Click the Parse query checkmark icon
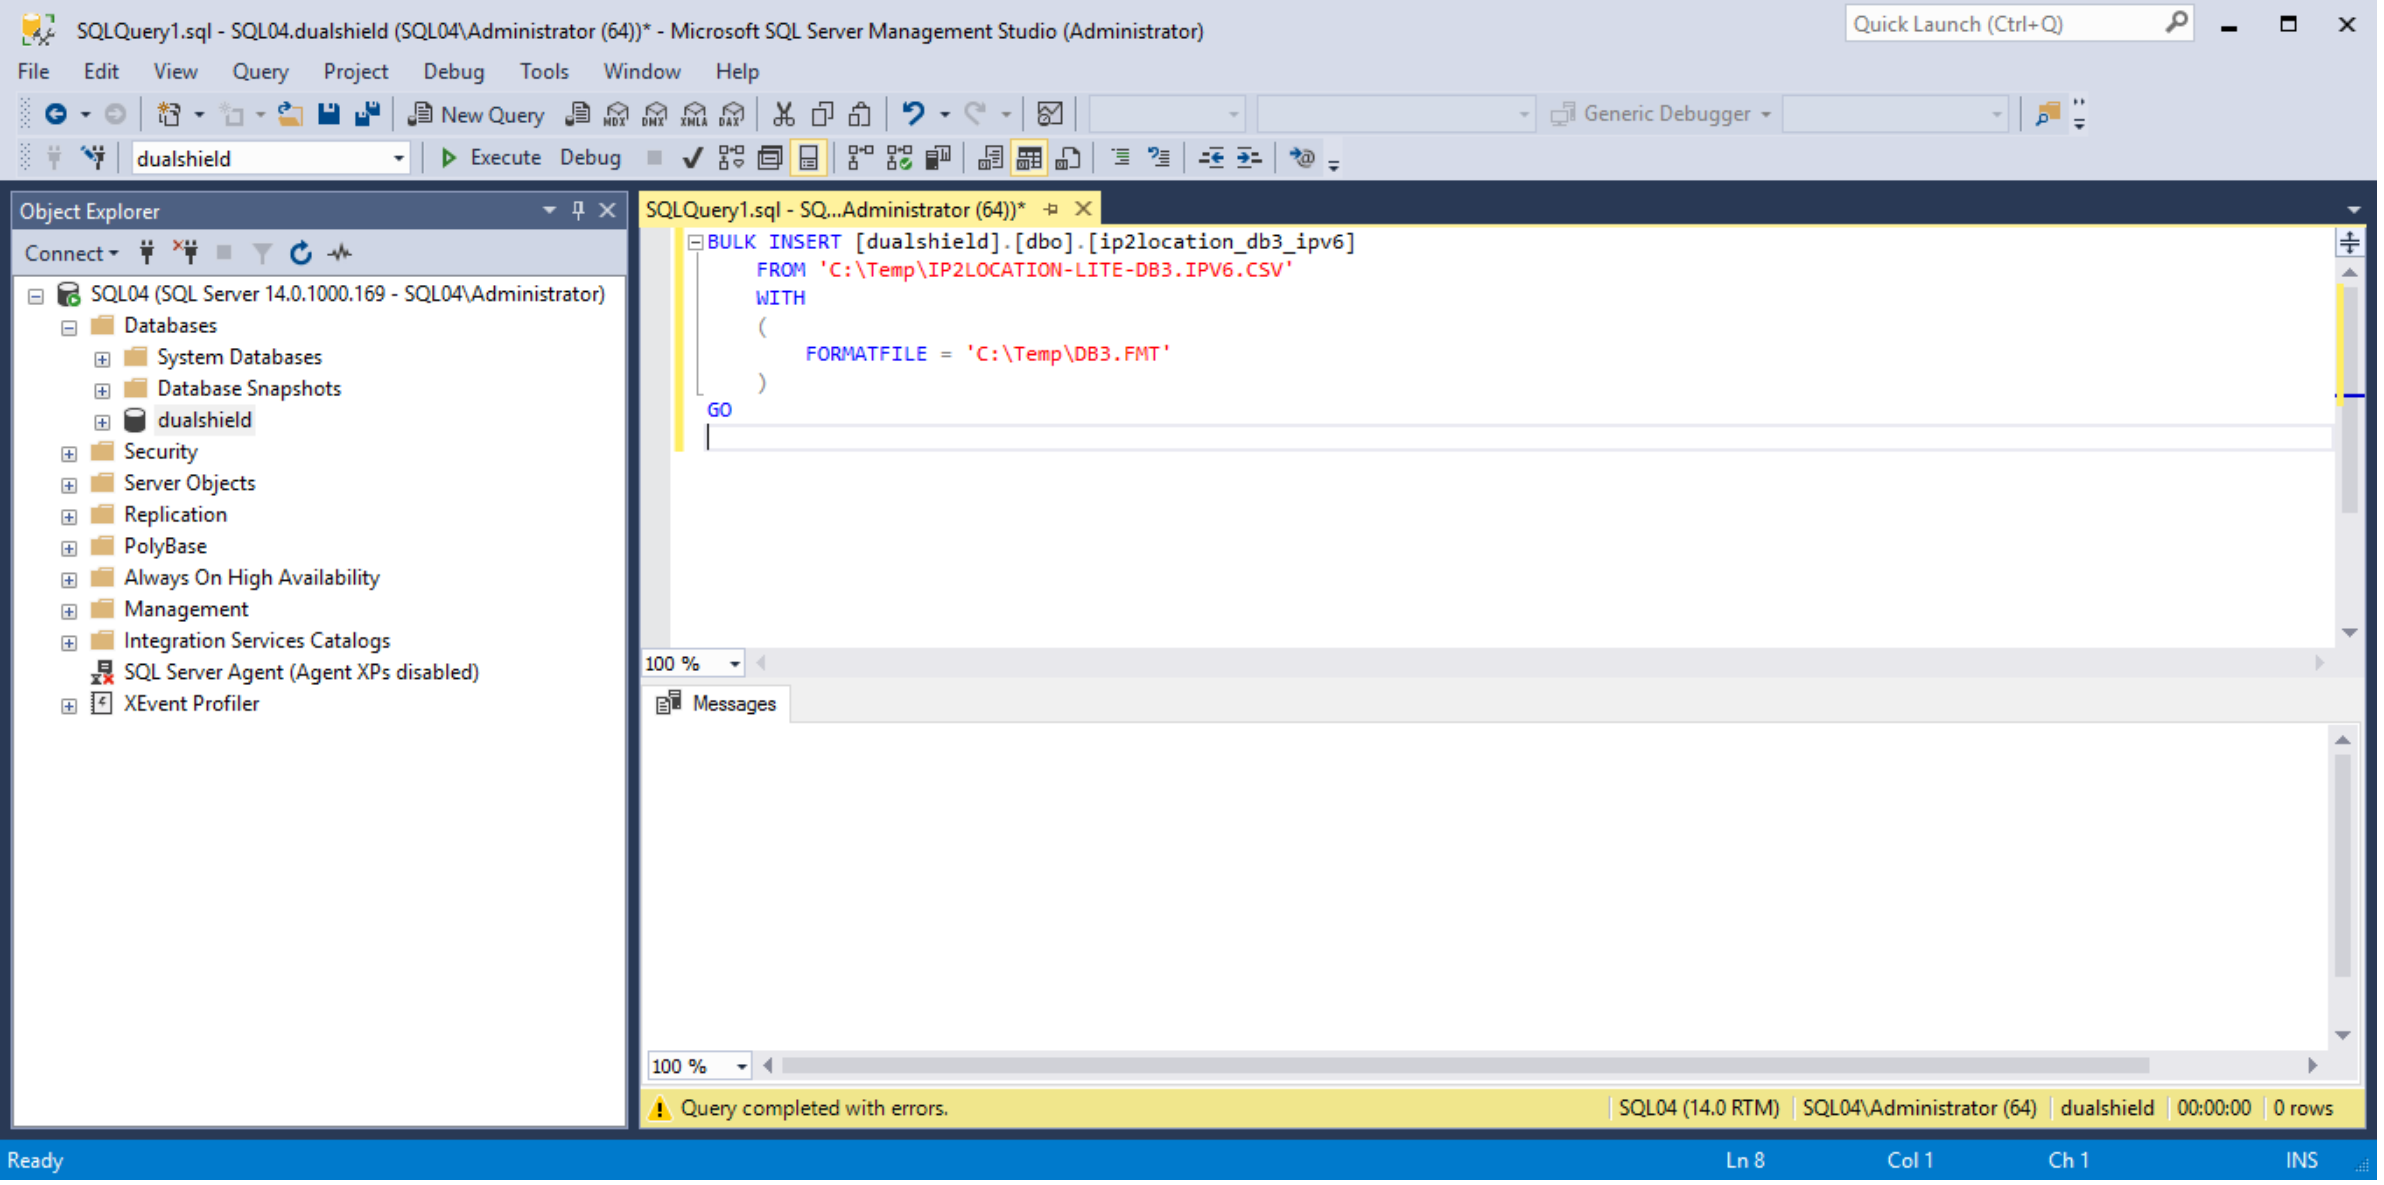Screen dimensions: 2384x1185 click(692, 158)
